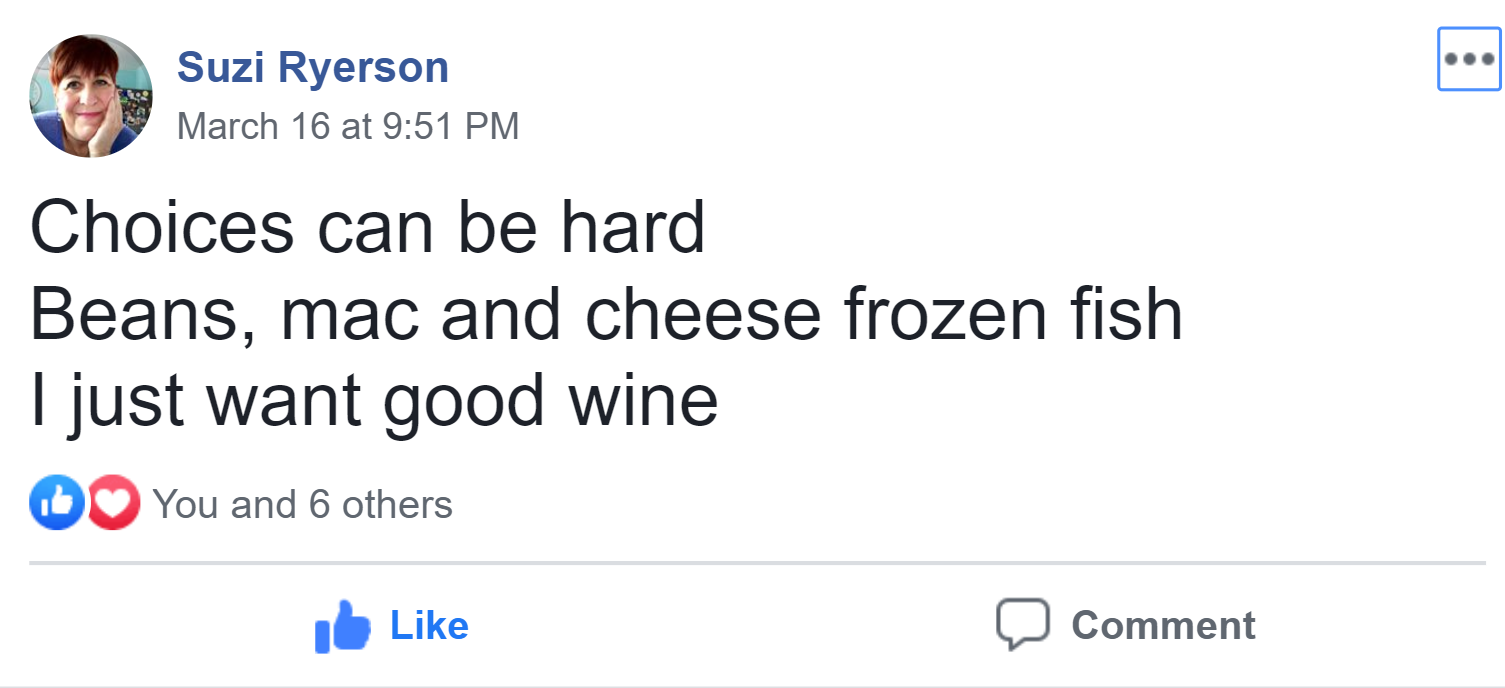The height and width of the screenshot is (688, 1505).
Task: Show reactions from "You and 6 others"
Action: click(x=302, y=505)
